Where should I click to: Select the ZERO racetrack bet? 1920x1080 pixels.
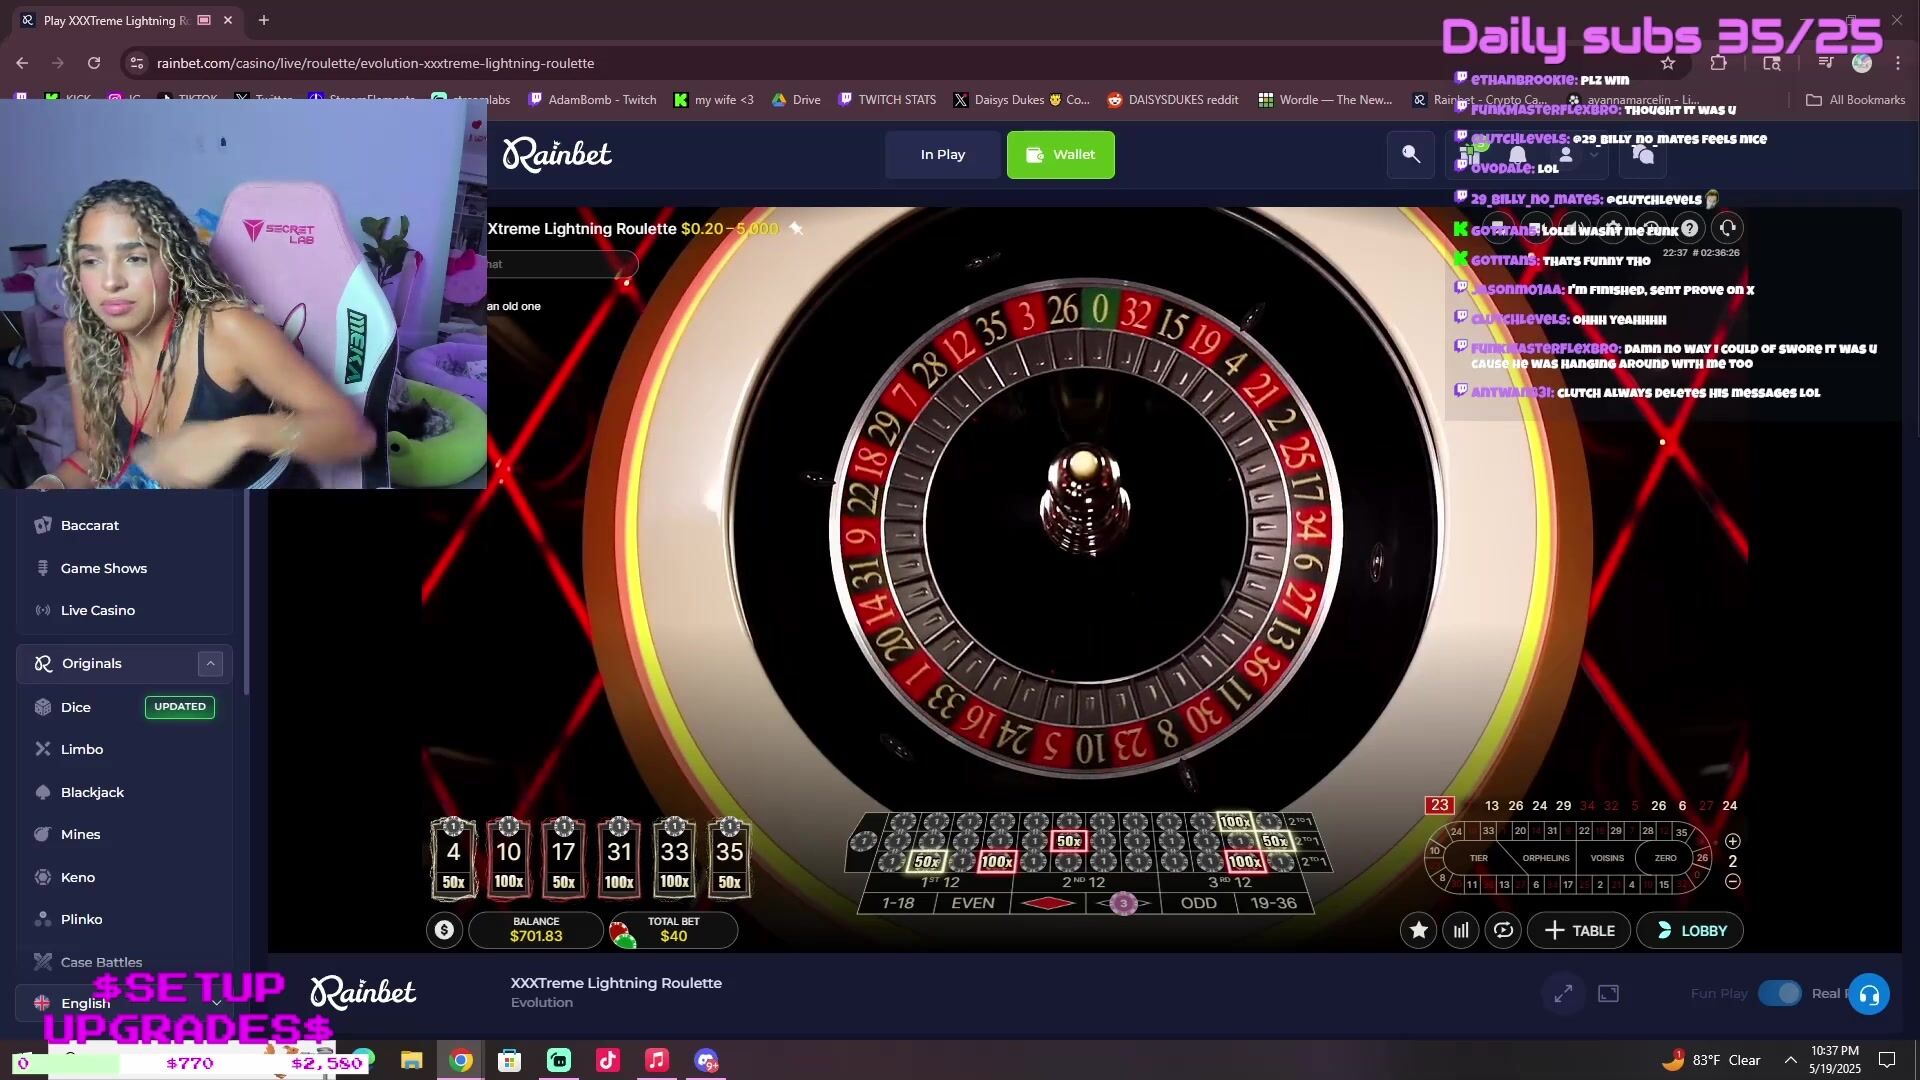pyautogui.click(x=1665, y=858)
